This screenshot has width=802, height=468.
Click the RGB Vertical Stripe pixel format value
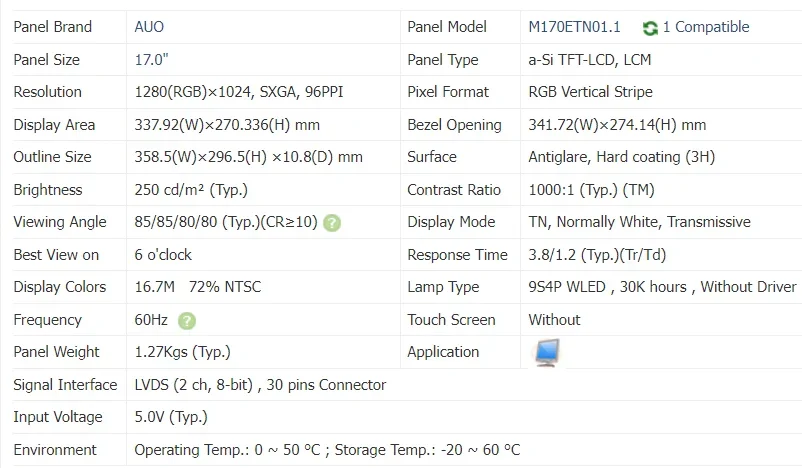click(x=590, y=92)
